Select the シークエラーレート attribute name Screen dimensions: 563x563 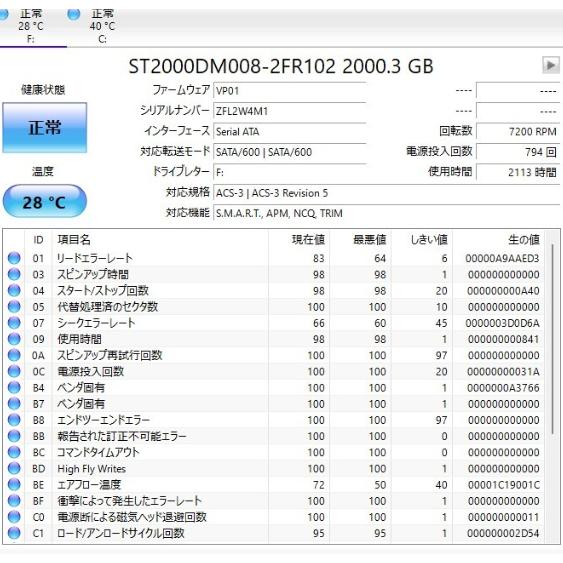pos(96,323)
